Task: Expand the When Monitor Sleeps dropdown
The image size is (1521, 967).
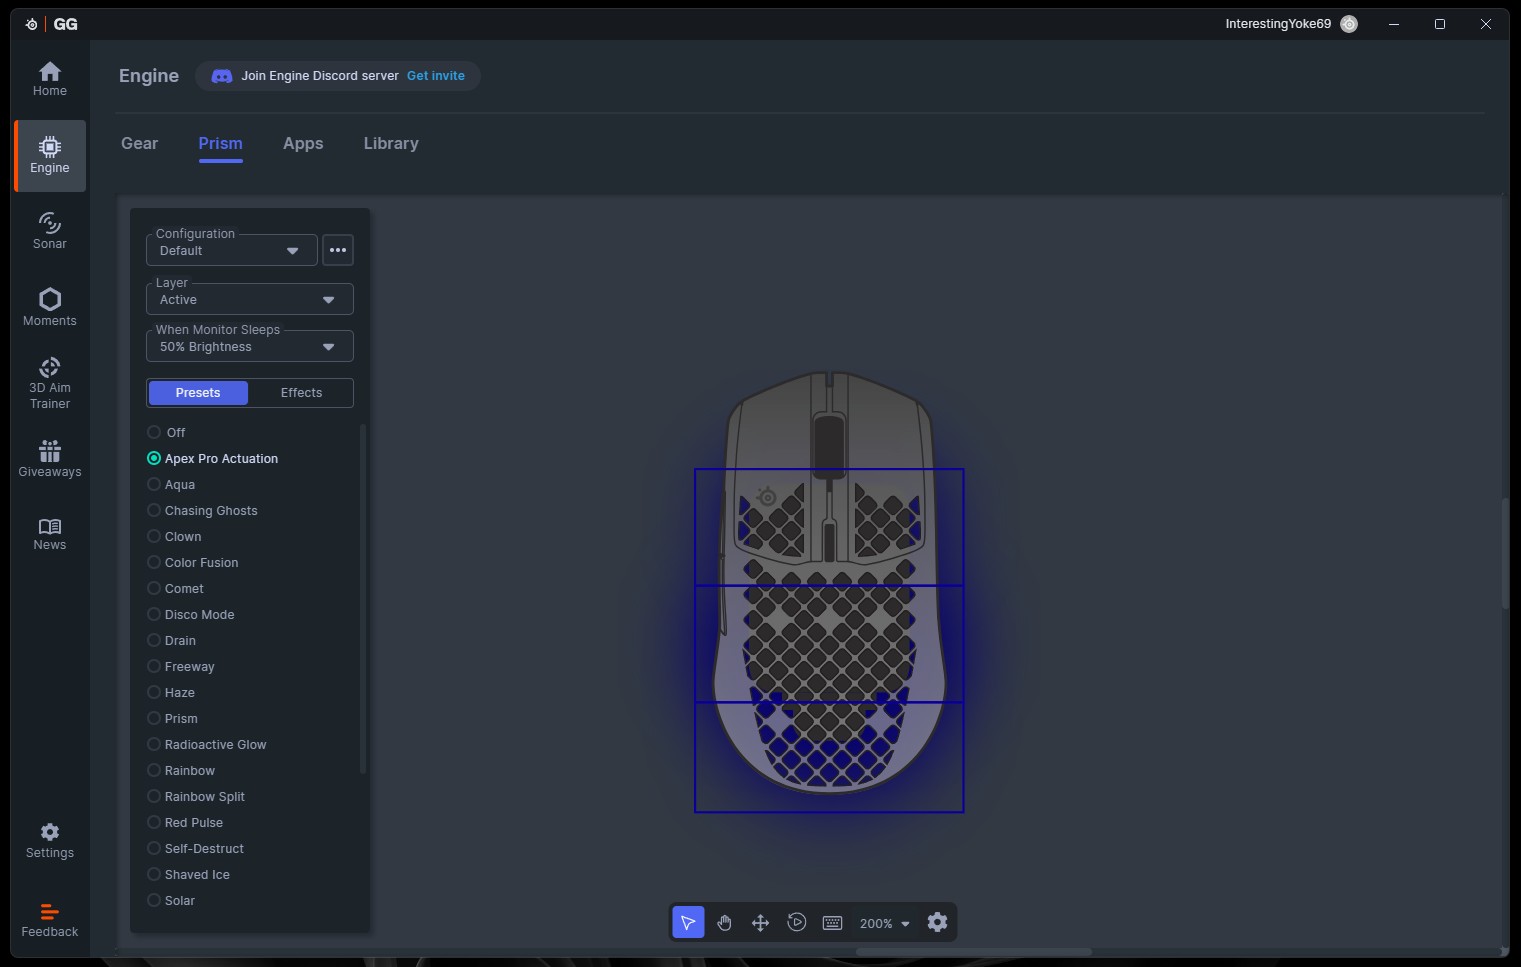Action: 249,347
